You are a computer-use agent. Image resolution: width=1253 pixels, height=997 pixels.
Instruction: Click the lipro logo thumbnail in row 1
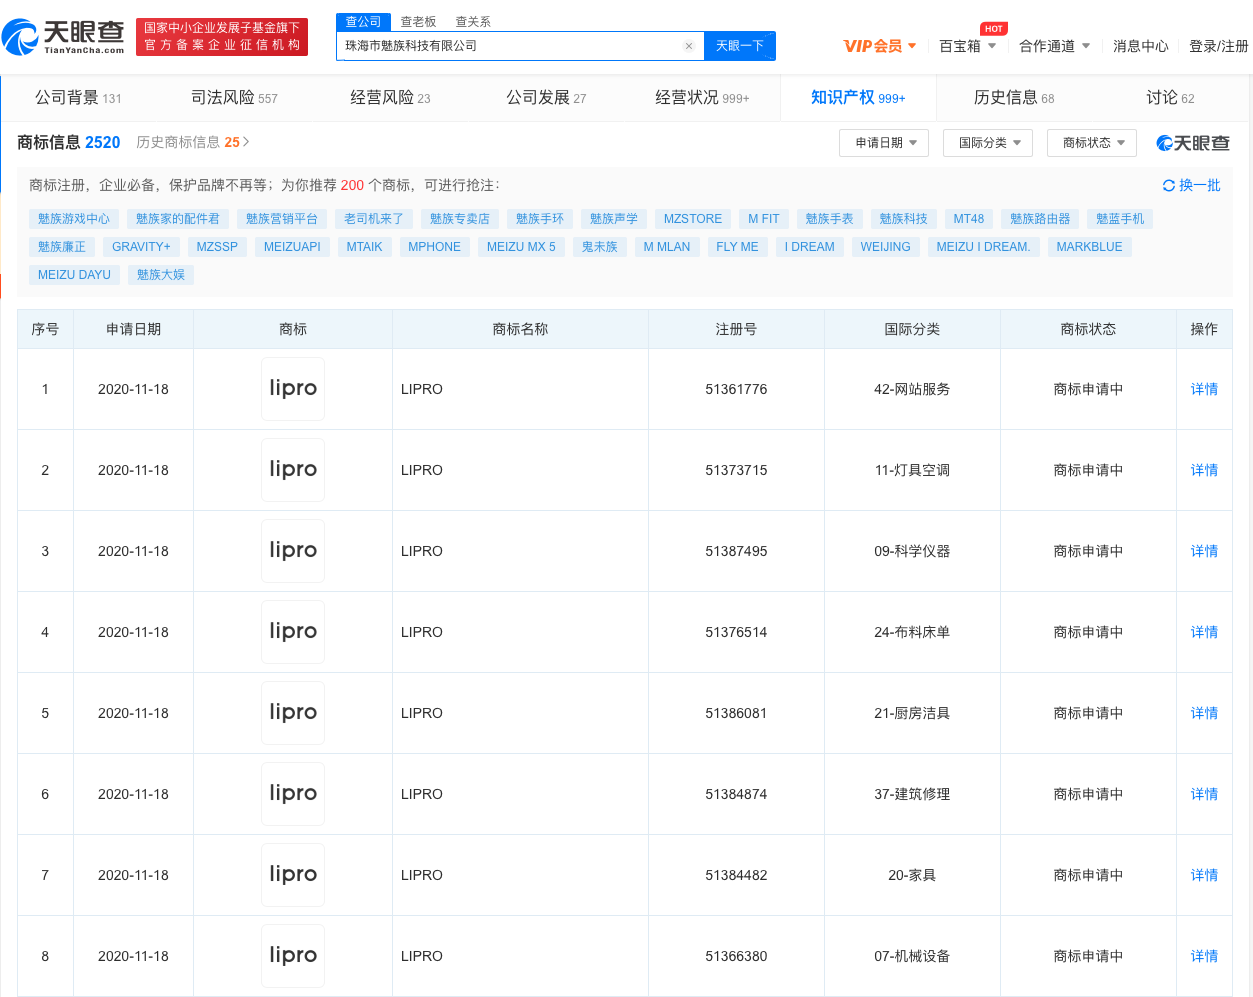click(292, 389)
